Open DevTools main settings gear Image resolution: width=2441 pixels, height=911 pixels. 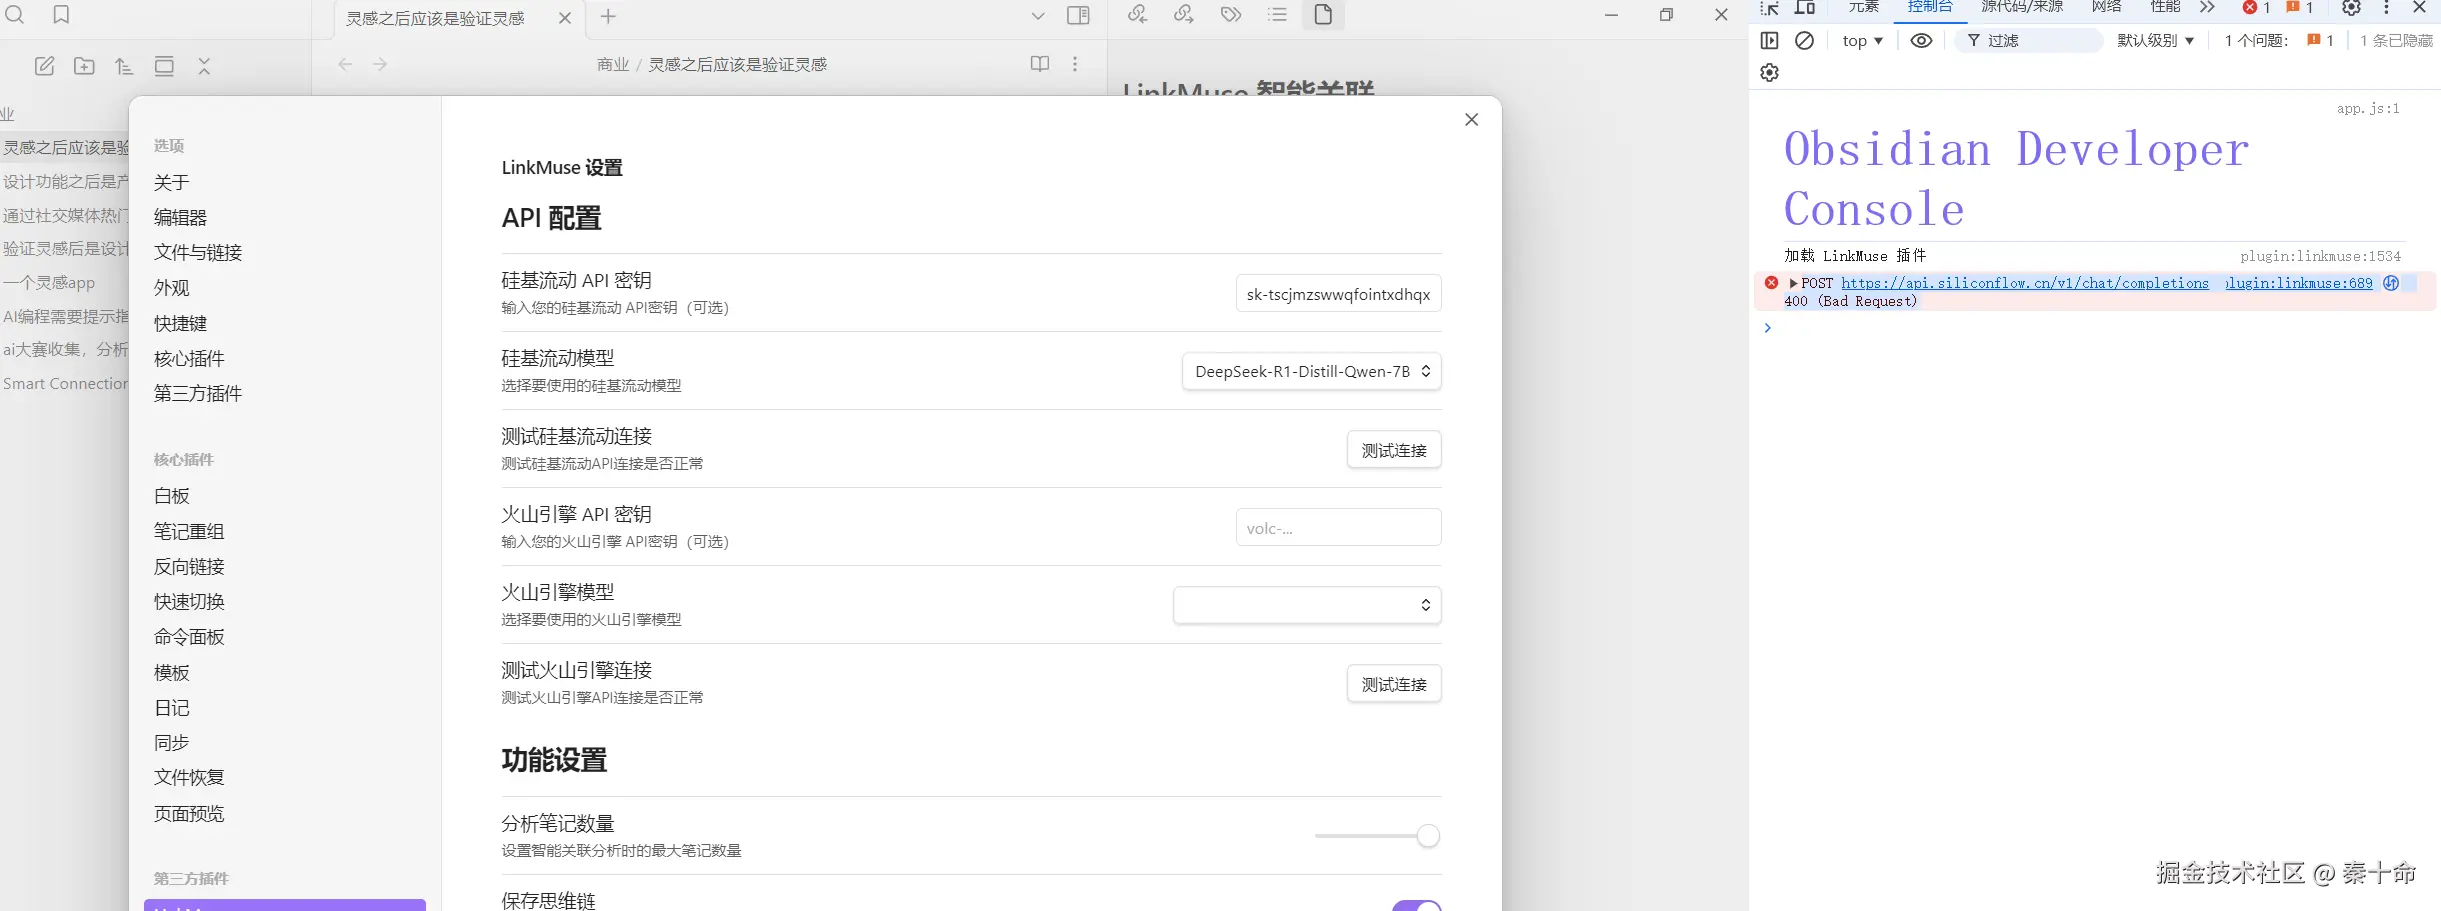pyautogui.click(x=2351, y=8)
